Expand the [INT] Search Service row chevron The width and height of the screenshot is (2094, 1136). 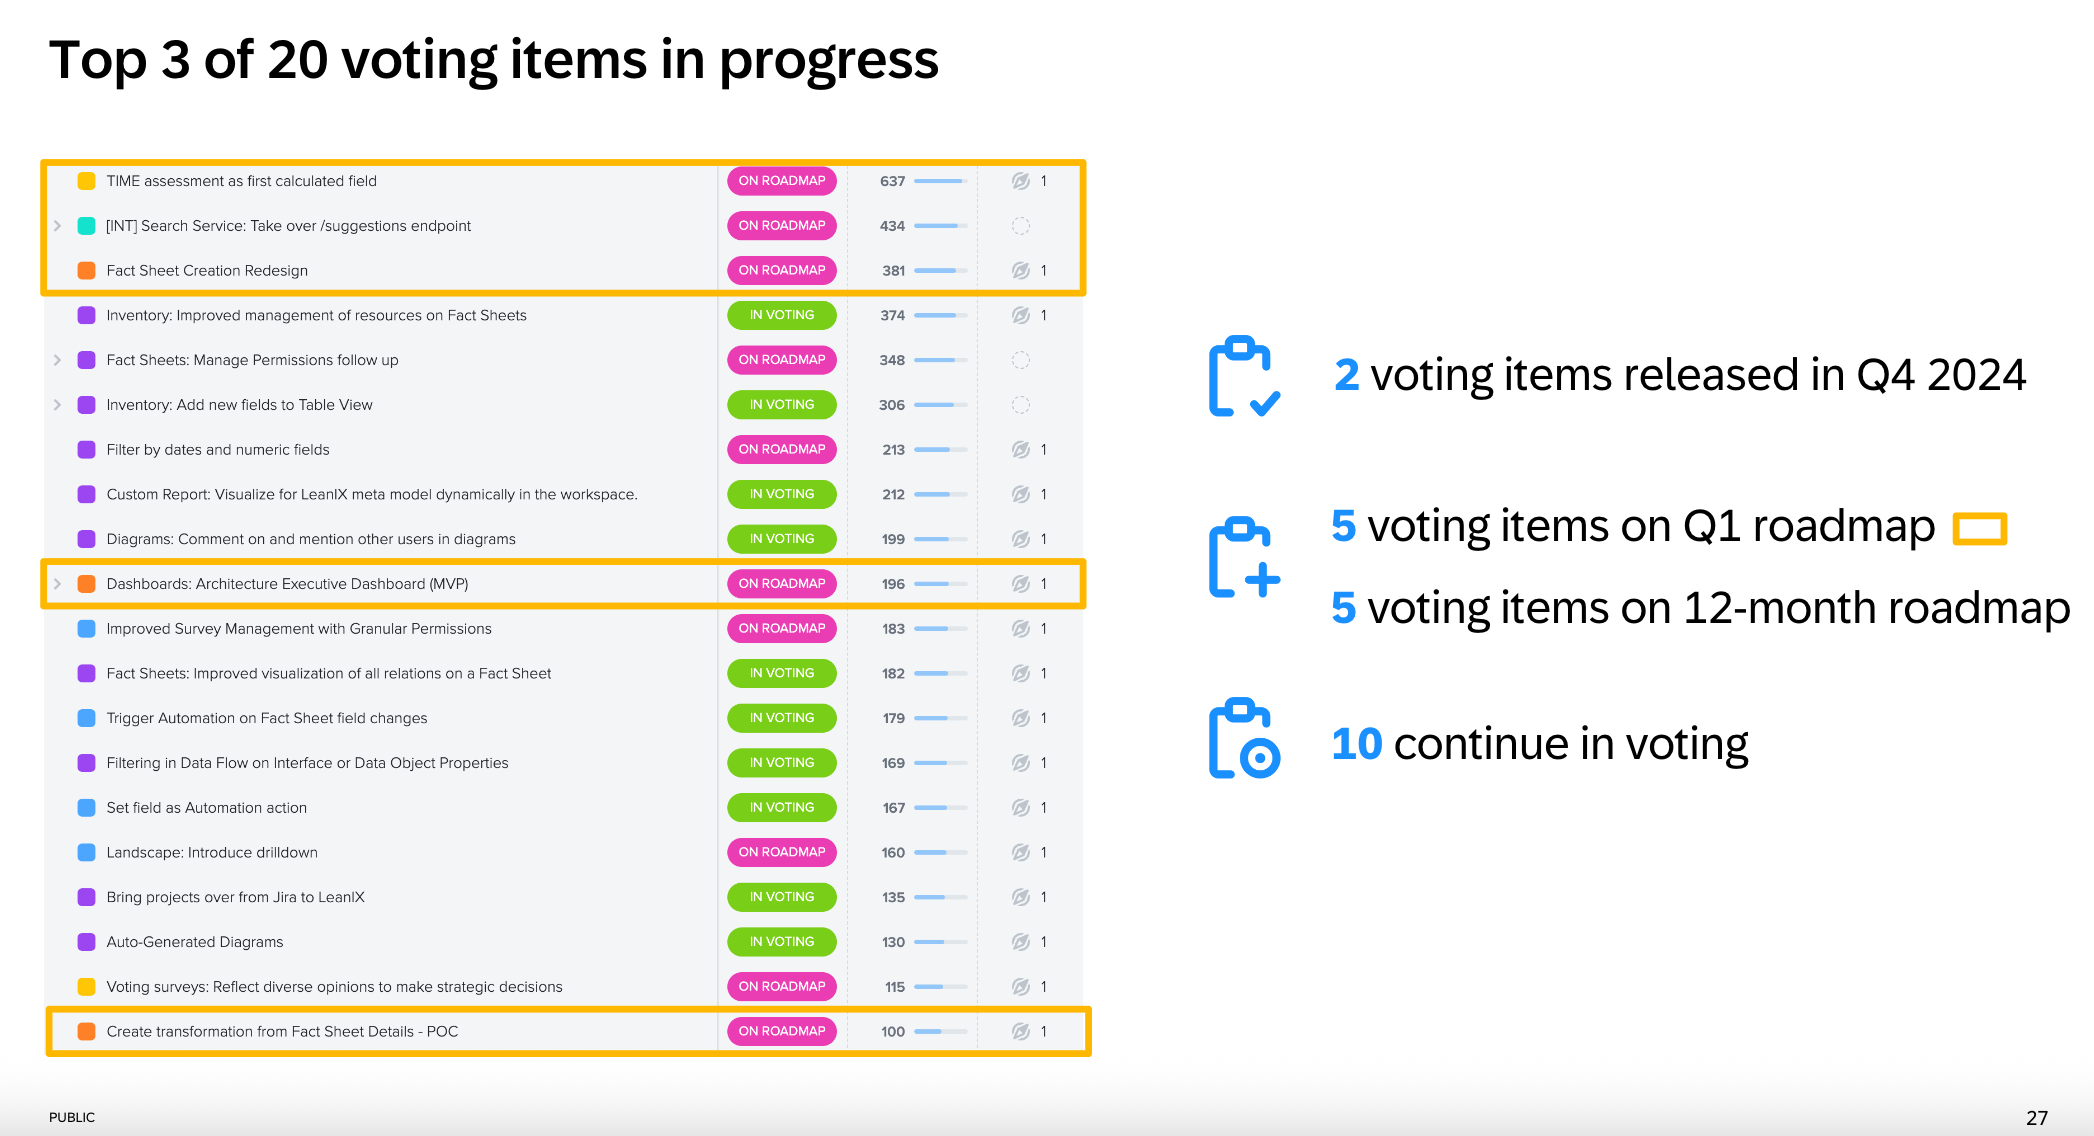(57, 226)
